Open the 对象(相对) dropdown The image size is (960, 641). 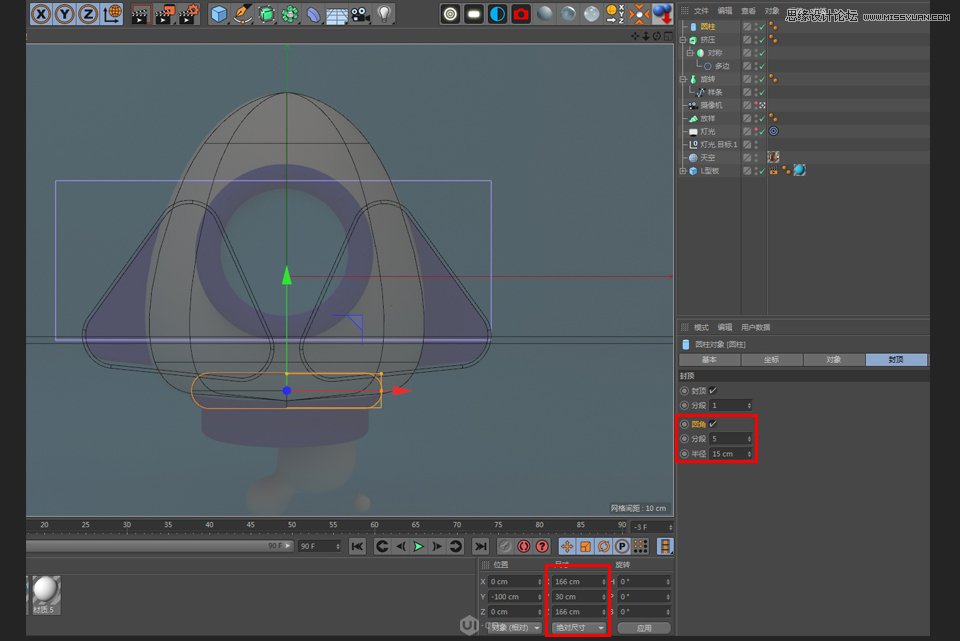tap(516, 628)
